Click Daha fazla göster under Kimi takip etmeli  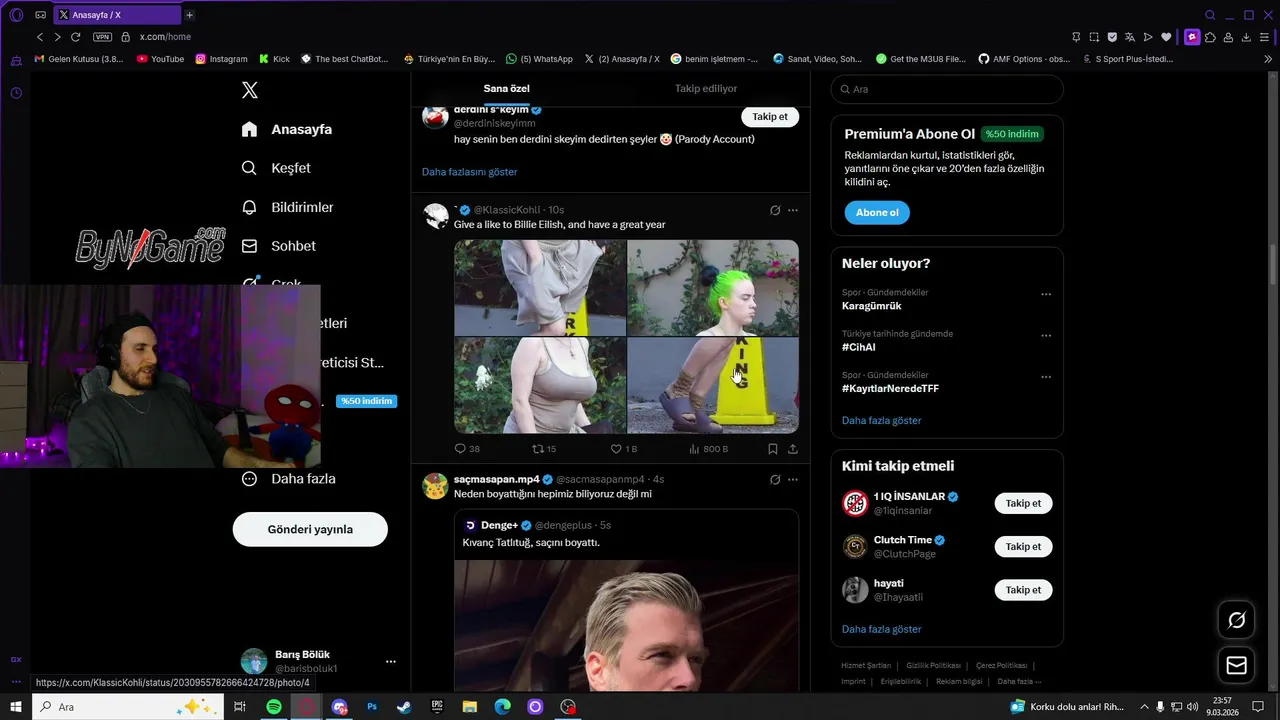882,629
